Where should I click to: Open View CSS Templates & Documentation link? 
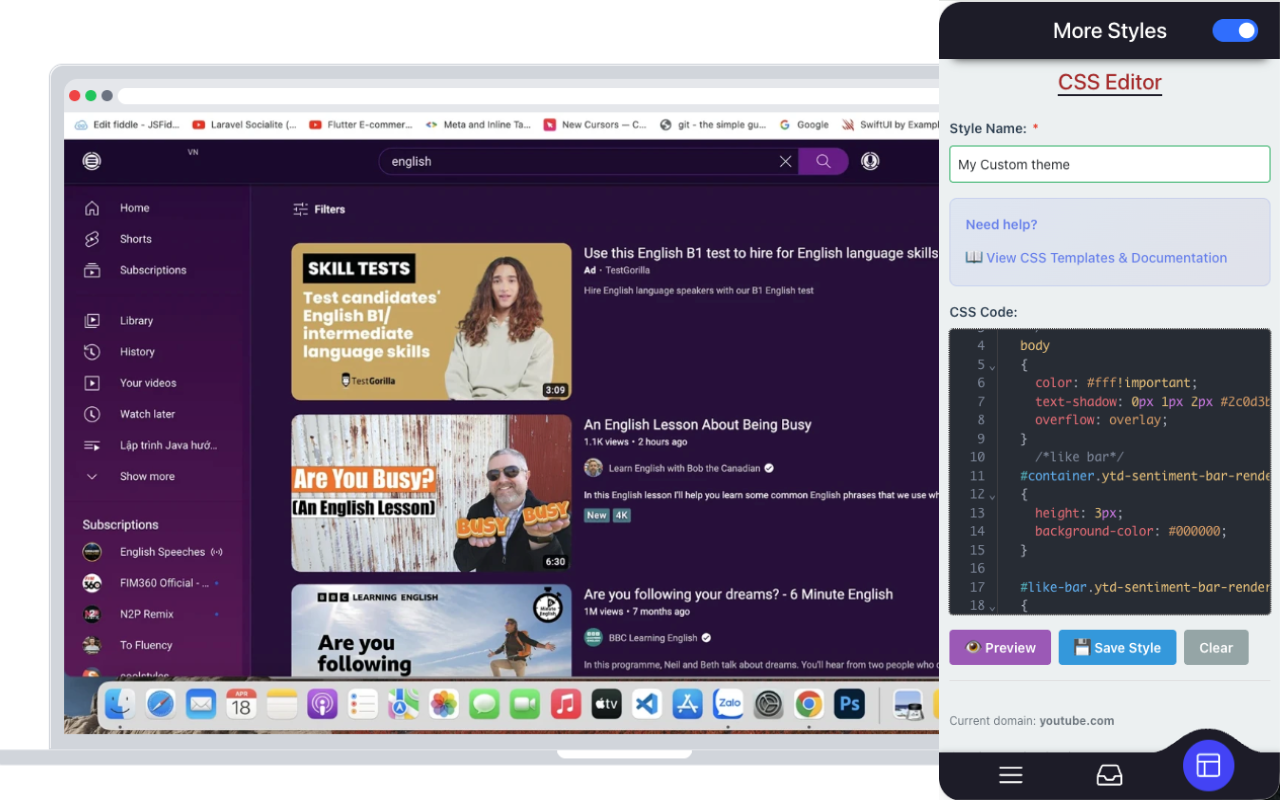coord(1096,258)
